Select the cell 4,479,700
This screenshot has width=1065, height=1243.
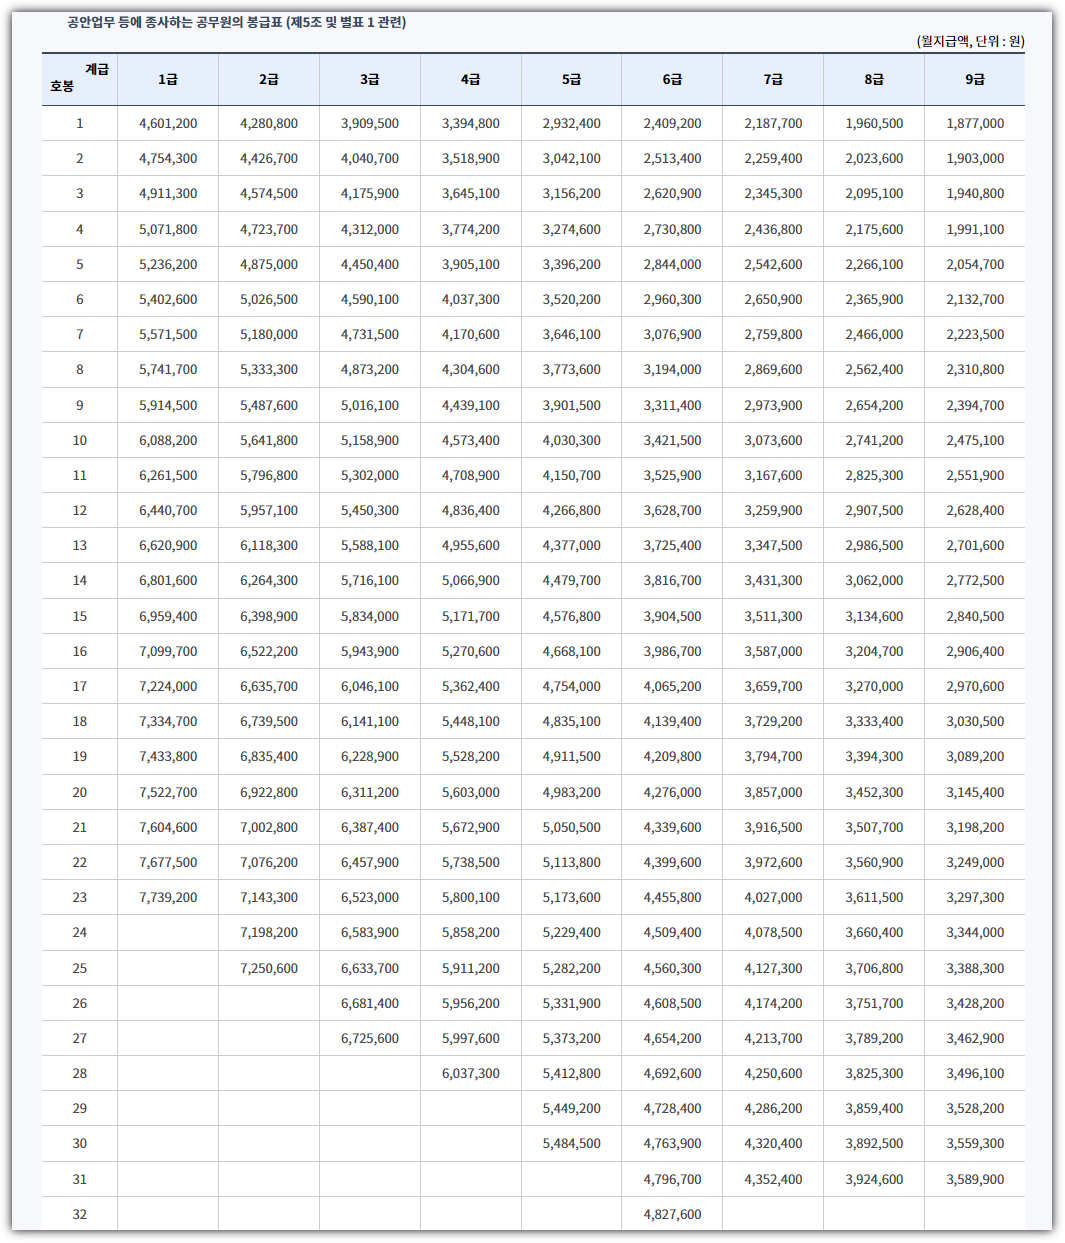coord(572,581)
